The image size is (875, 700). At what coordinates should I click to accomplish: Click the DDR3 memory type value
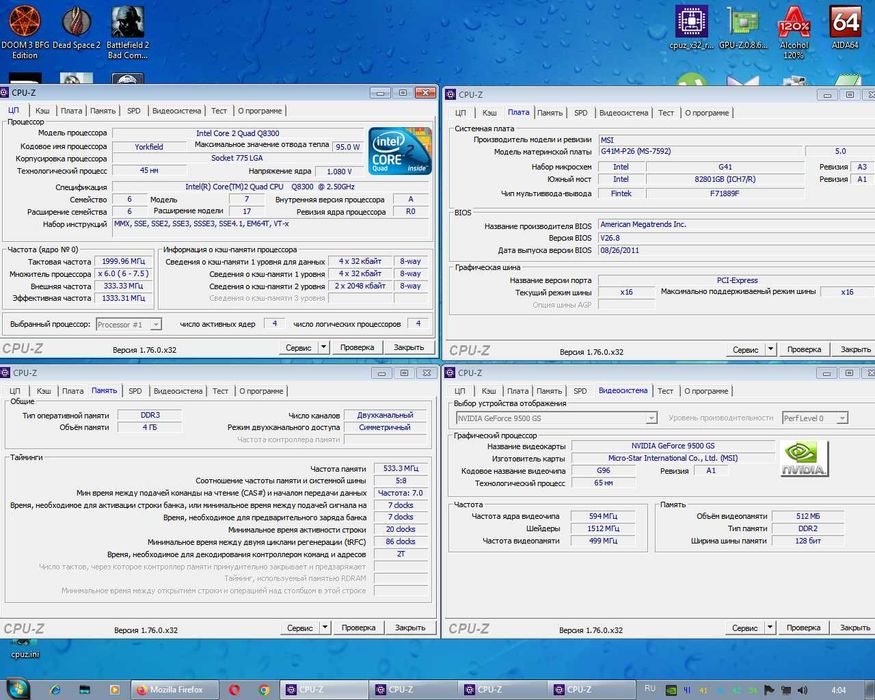click(150, 415)
